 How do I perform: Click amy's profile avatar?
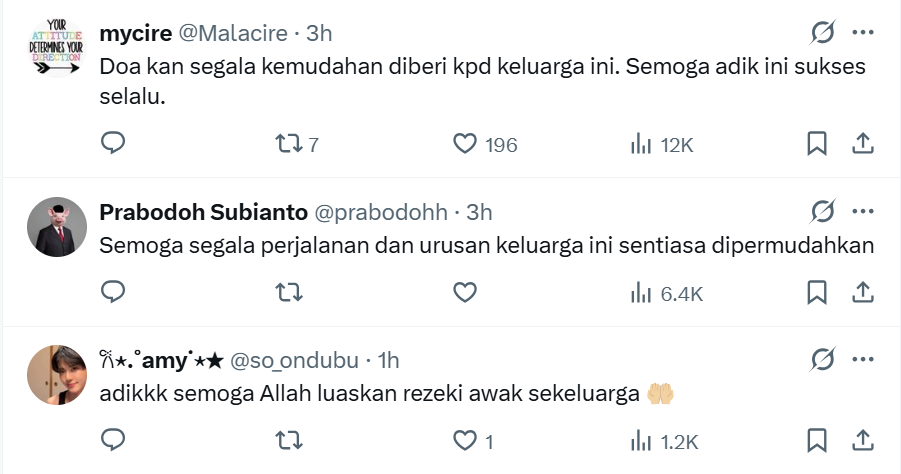coord(53,376)
